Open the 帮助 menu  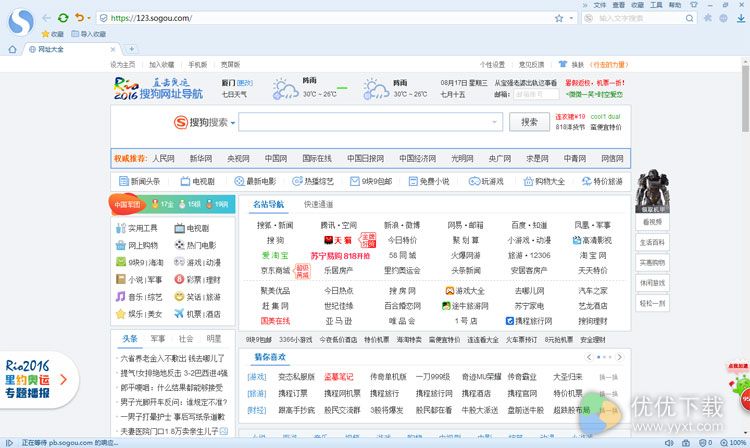(675, 5)
